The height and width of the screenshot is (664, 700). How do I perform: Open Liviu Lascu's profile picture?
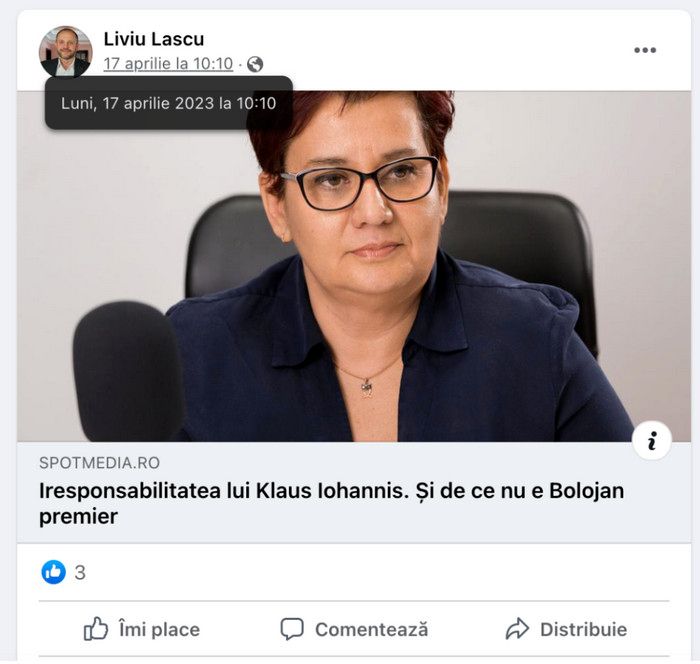(x=66, y=52)
